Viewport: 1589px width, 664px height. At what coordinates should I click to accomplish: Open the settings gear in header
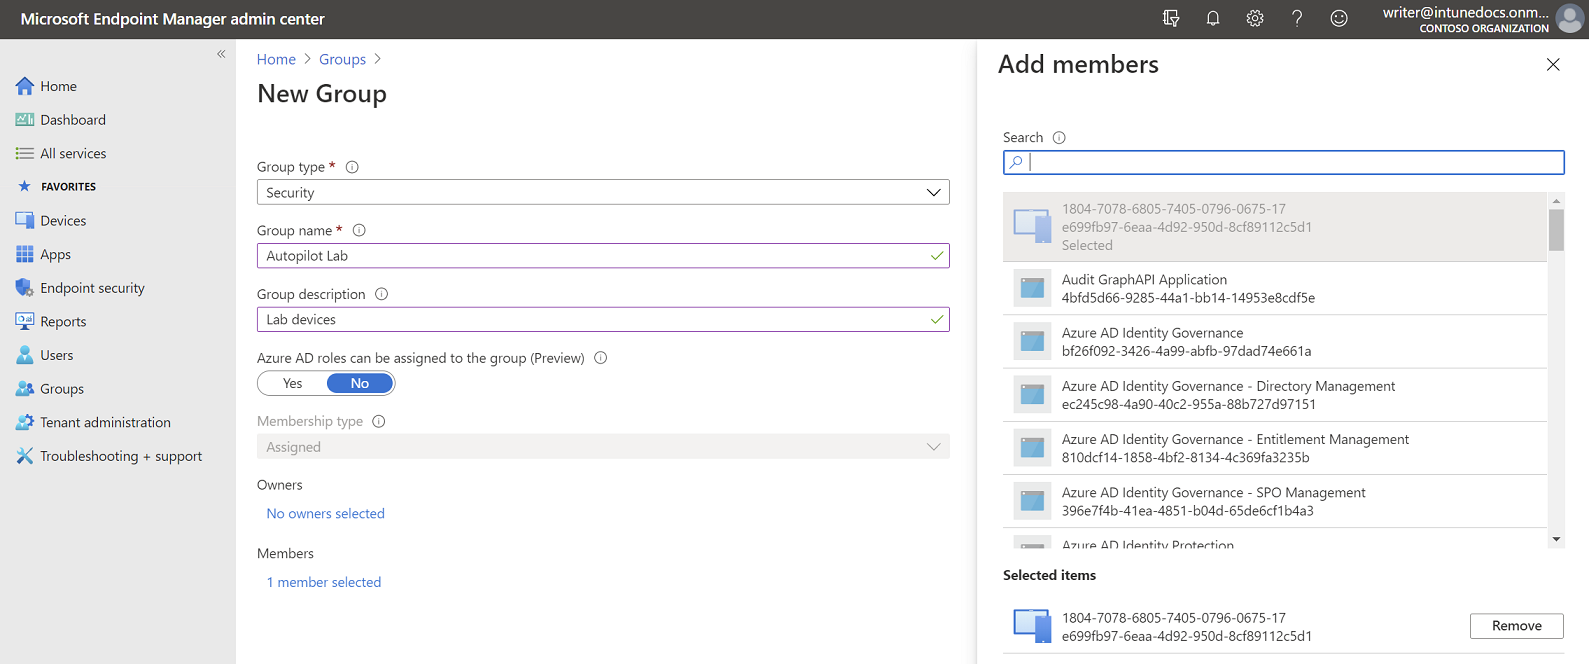point(1255,18)
